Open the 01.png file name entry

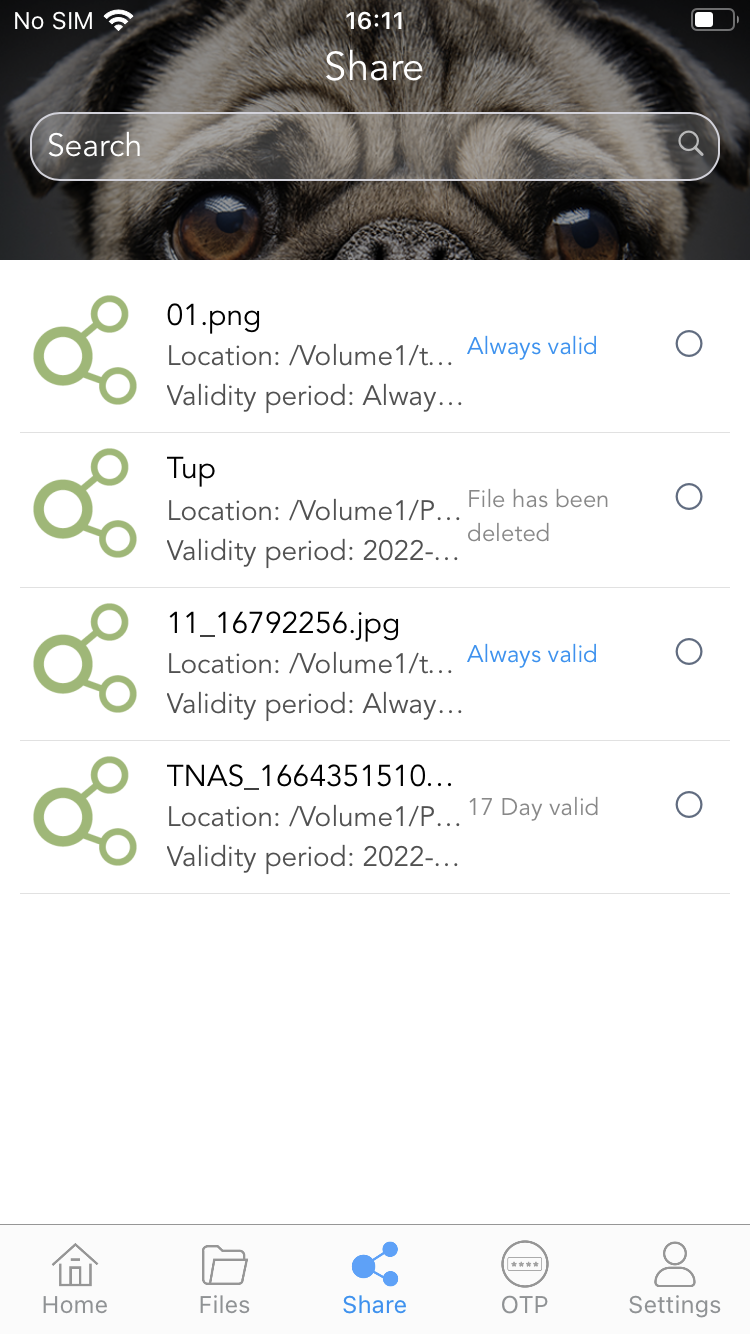pos(214,316)
